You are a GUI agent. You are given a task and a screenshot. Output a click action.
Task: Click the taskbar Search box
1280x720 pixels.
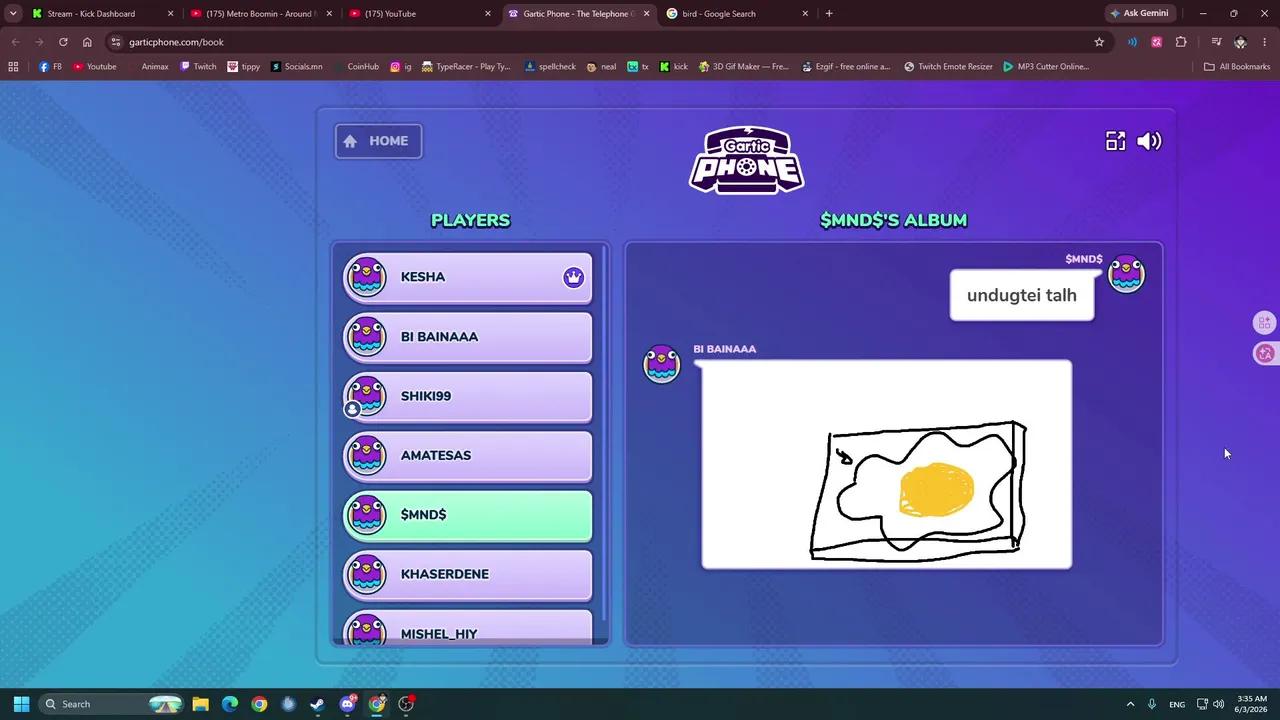112,704
